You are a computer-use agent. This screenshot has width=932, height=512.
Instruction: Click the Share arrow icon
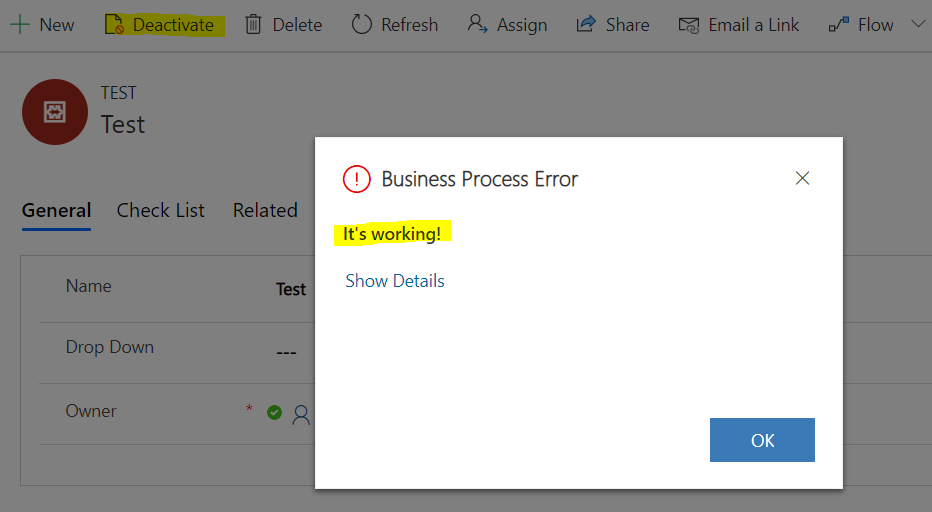(585, 24)
